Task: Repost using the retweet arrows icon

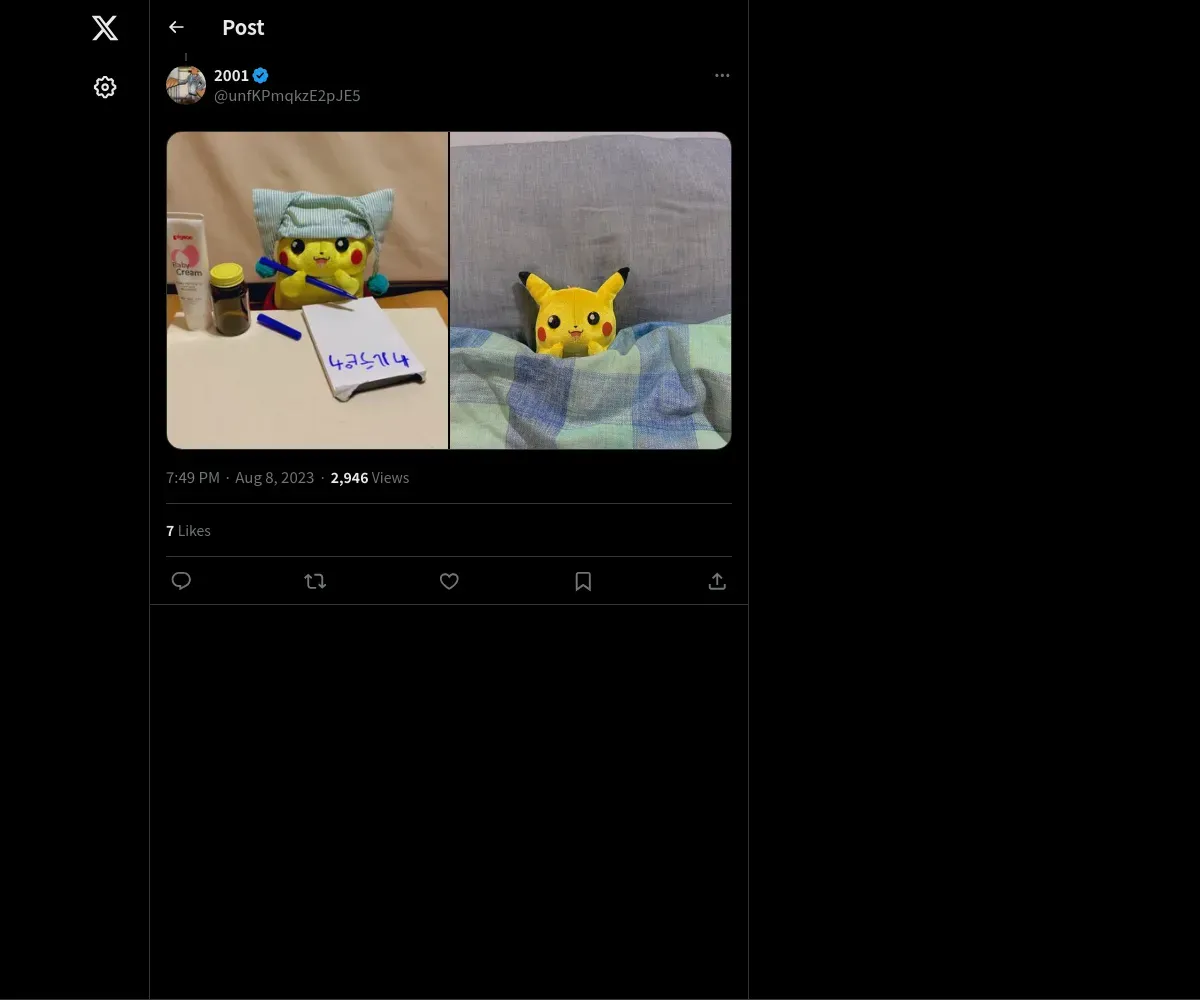Action: (x=315, y=581)
